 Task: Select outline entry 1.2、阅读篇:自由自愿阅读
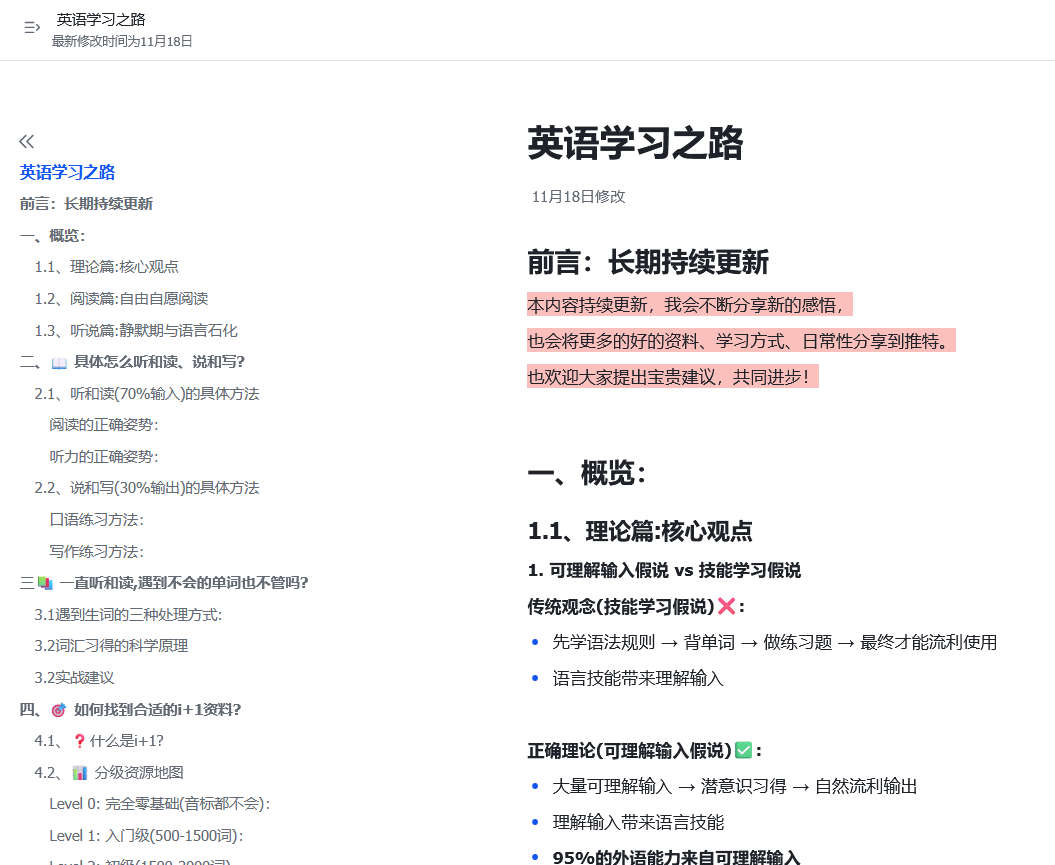click(121, 299)
